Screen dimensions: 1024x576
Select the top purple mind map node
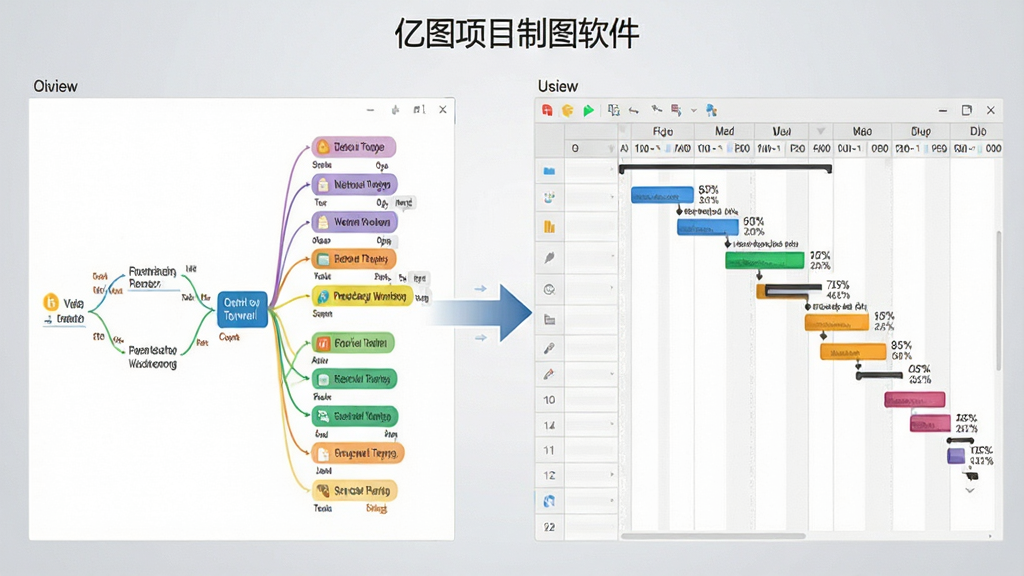[x=353, y=147]
